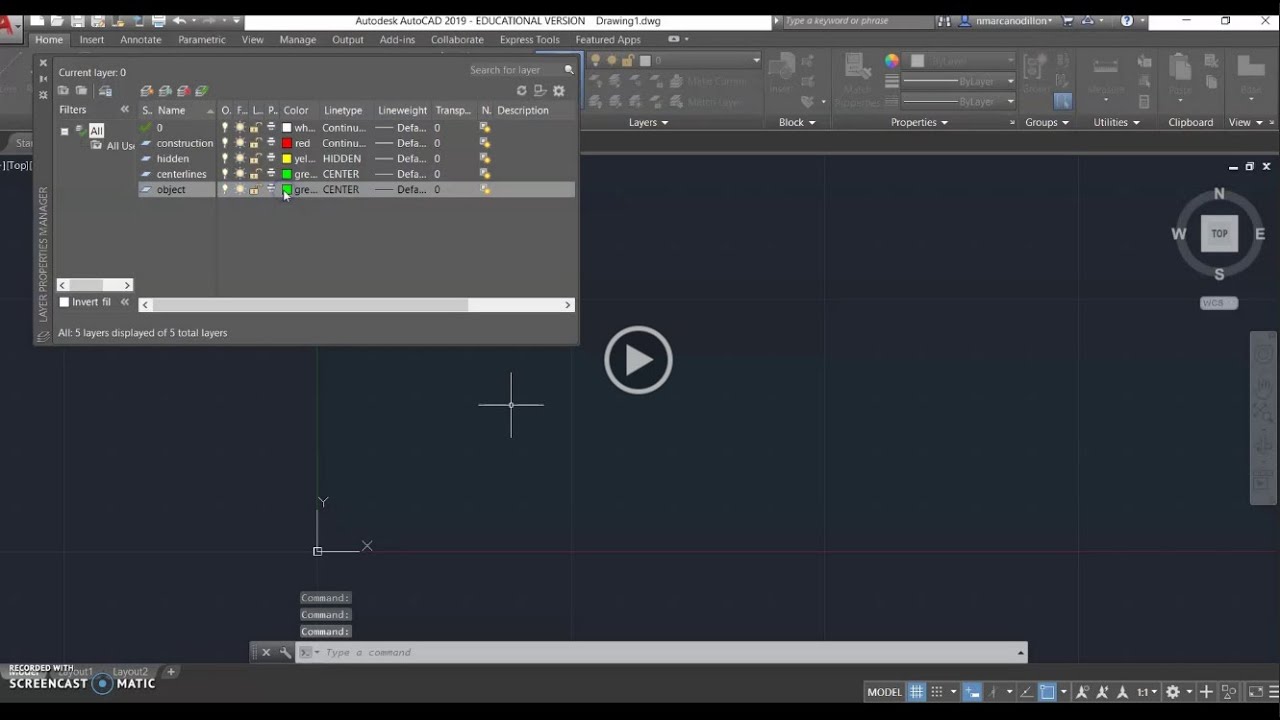Click the Set Current layer icon
The width and height of the screenshot is (1280, 720).
pos(201,91)
